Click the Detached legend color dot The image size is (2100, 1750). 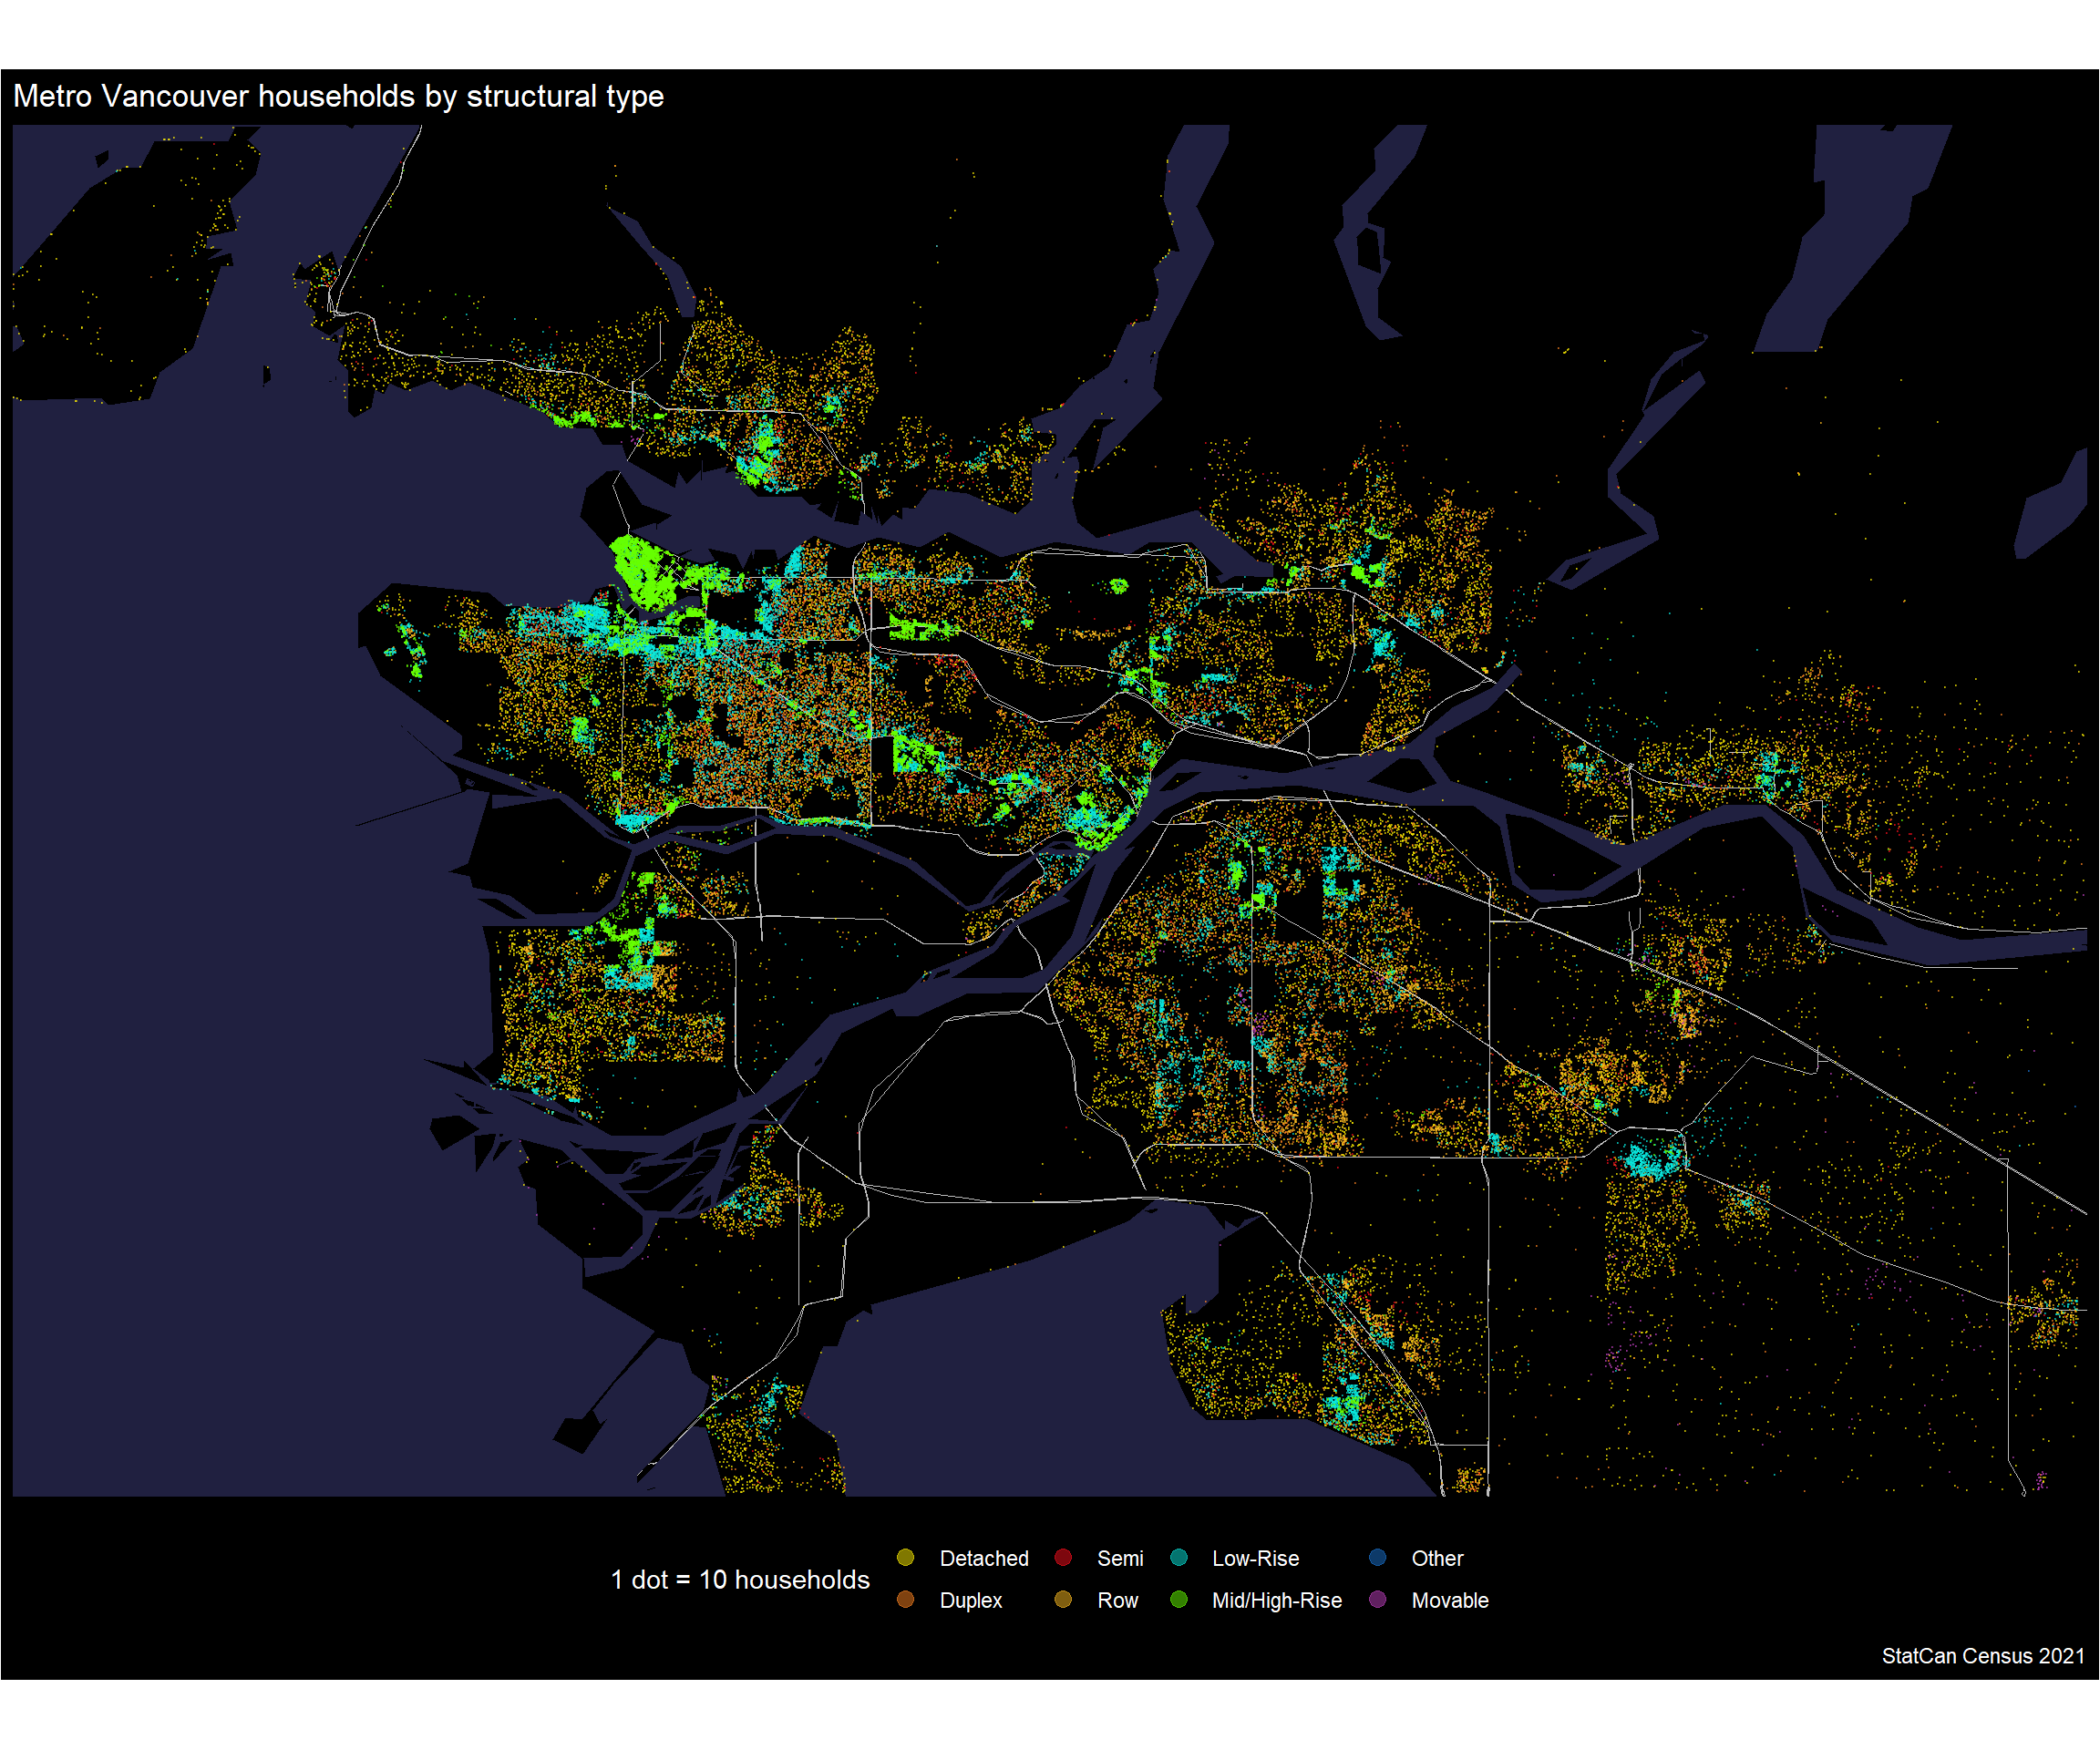[x=905, y=1557]
